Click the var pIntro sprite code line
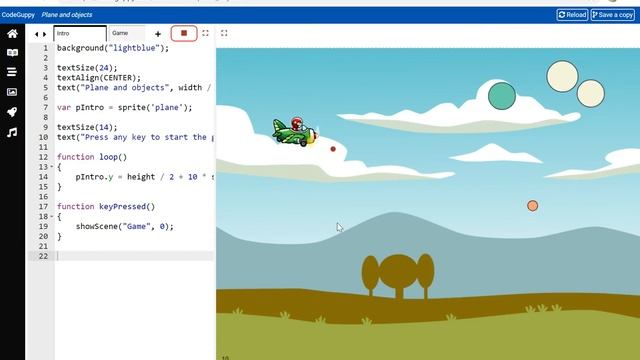 click(x=124, y=107)
